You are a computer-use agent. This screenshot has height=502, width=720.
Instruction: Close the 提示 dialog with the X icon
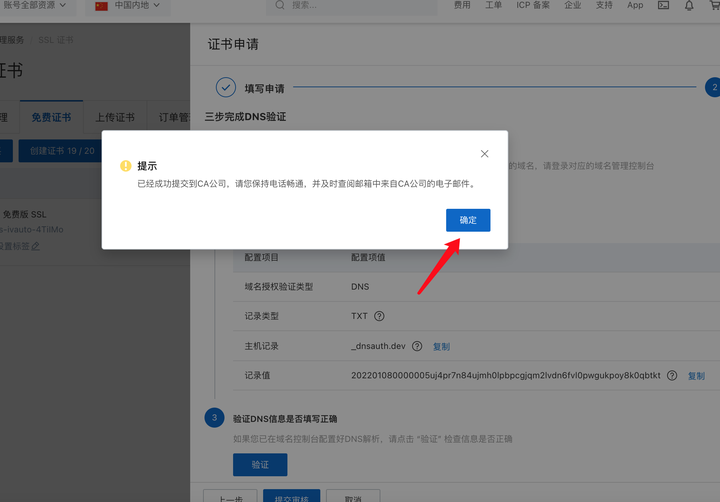click(x=484, y=154)
